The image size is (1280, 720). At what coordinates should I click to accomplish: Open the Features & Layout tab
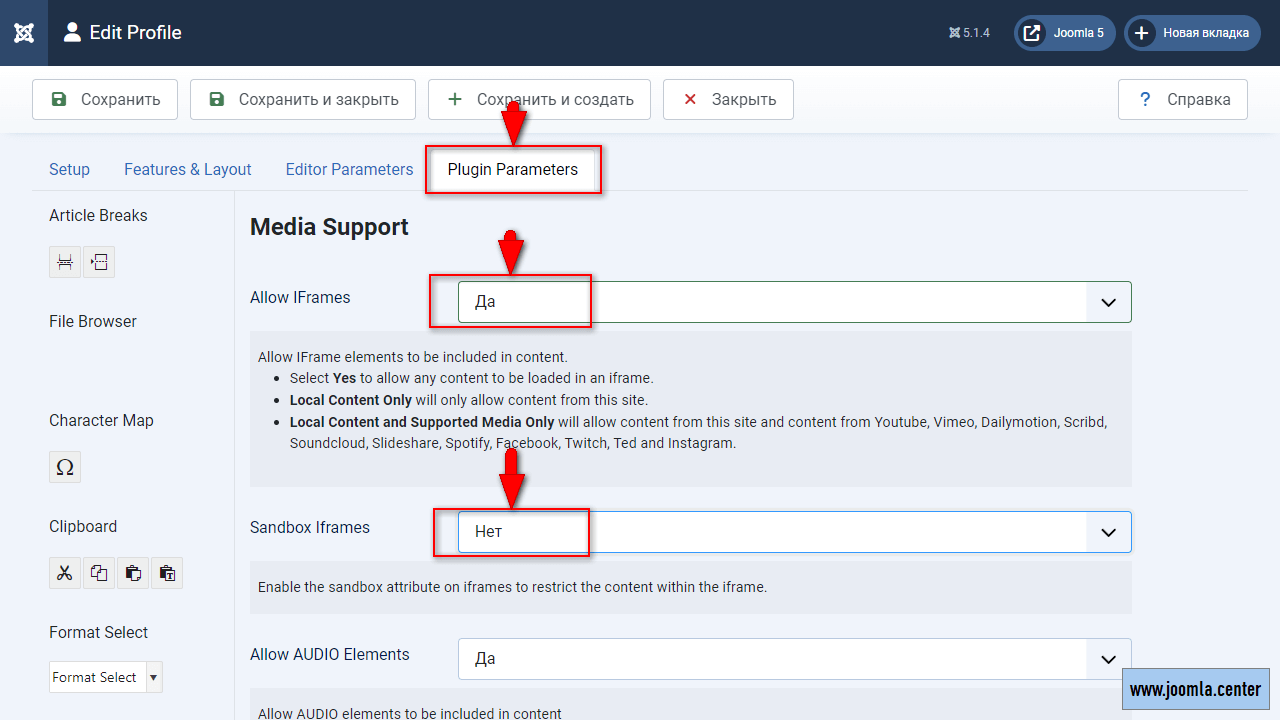click(x=187, y=170)
